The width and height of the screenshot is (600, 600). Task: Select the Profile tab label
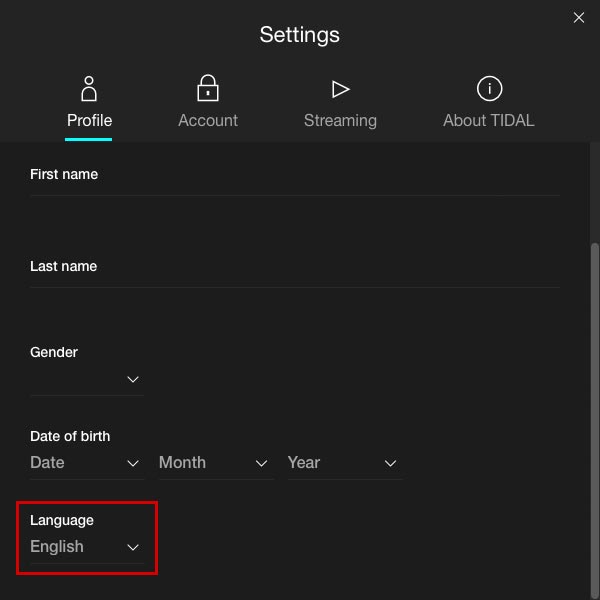click(89, 121)
